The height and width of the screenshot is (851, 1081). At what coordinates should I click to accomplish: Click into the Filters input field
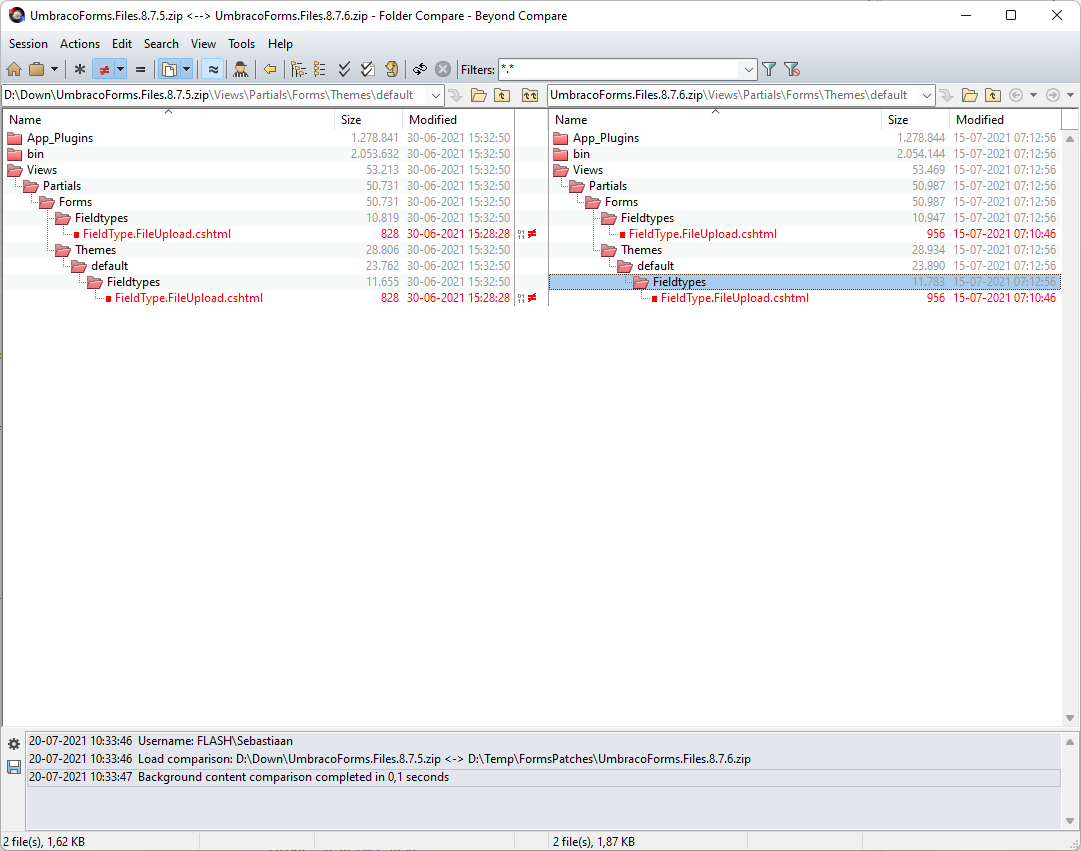point(619,69)
